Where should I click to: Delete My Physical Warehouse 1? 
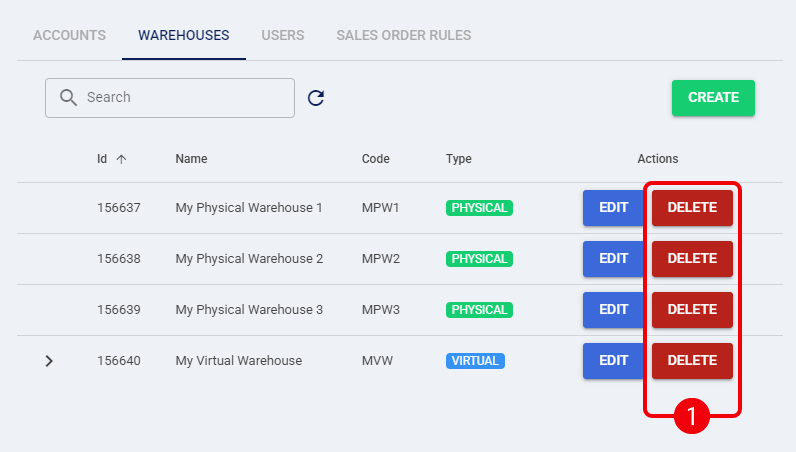pyautogui.click(x=692, y=208)
